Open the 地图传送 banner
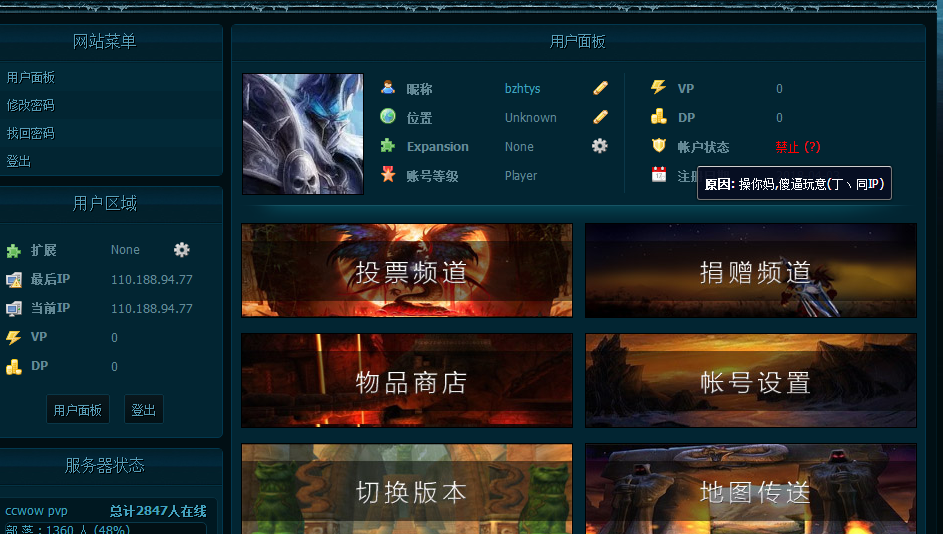The height and width of the screenshot is (534, 943). pyautogui.click(x=751, y=489)
